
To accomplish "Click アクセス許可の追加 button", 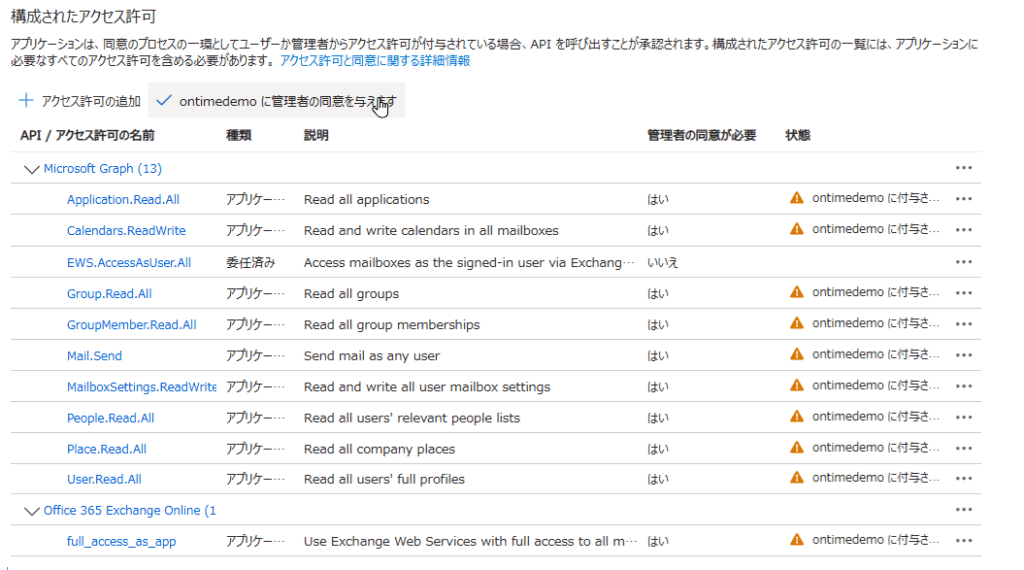I will [80, 101].
